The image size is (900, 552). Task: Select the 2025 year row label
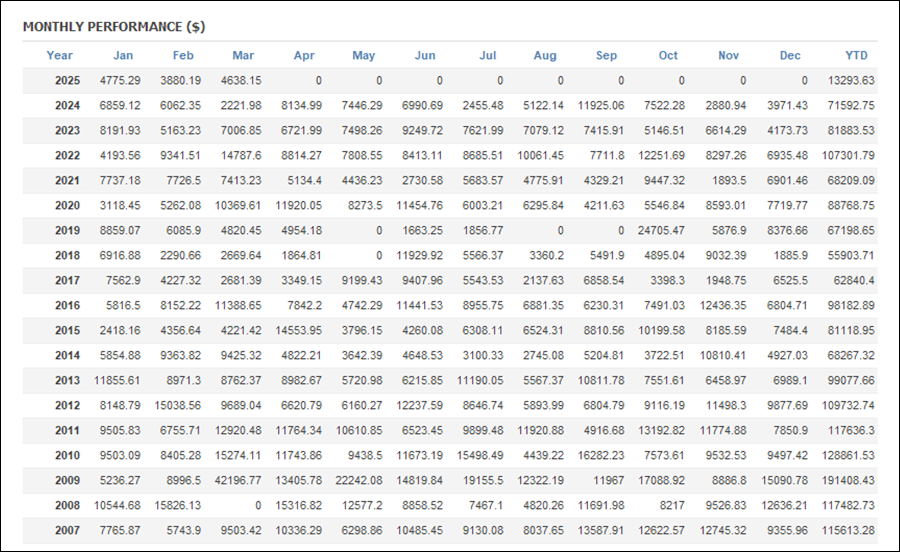67,80
